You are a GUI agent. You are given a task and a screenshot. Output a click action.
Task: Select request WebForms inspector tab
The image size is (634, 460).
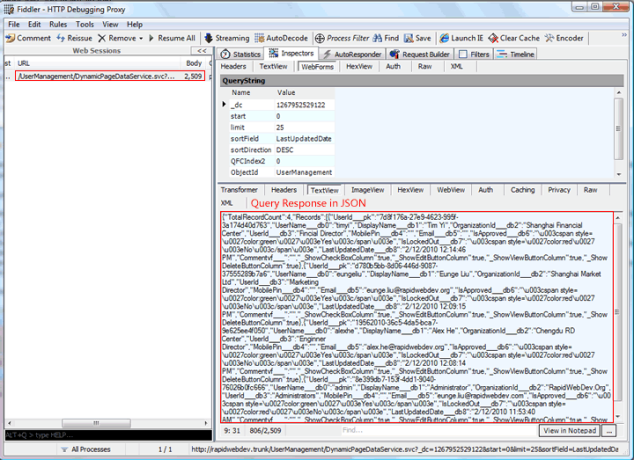click(317, 67)
